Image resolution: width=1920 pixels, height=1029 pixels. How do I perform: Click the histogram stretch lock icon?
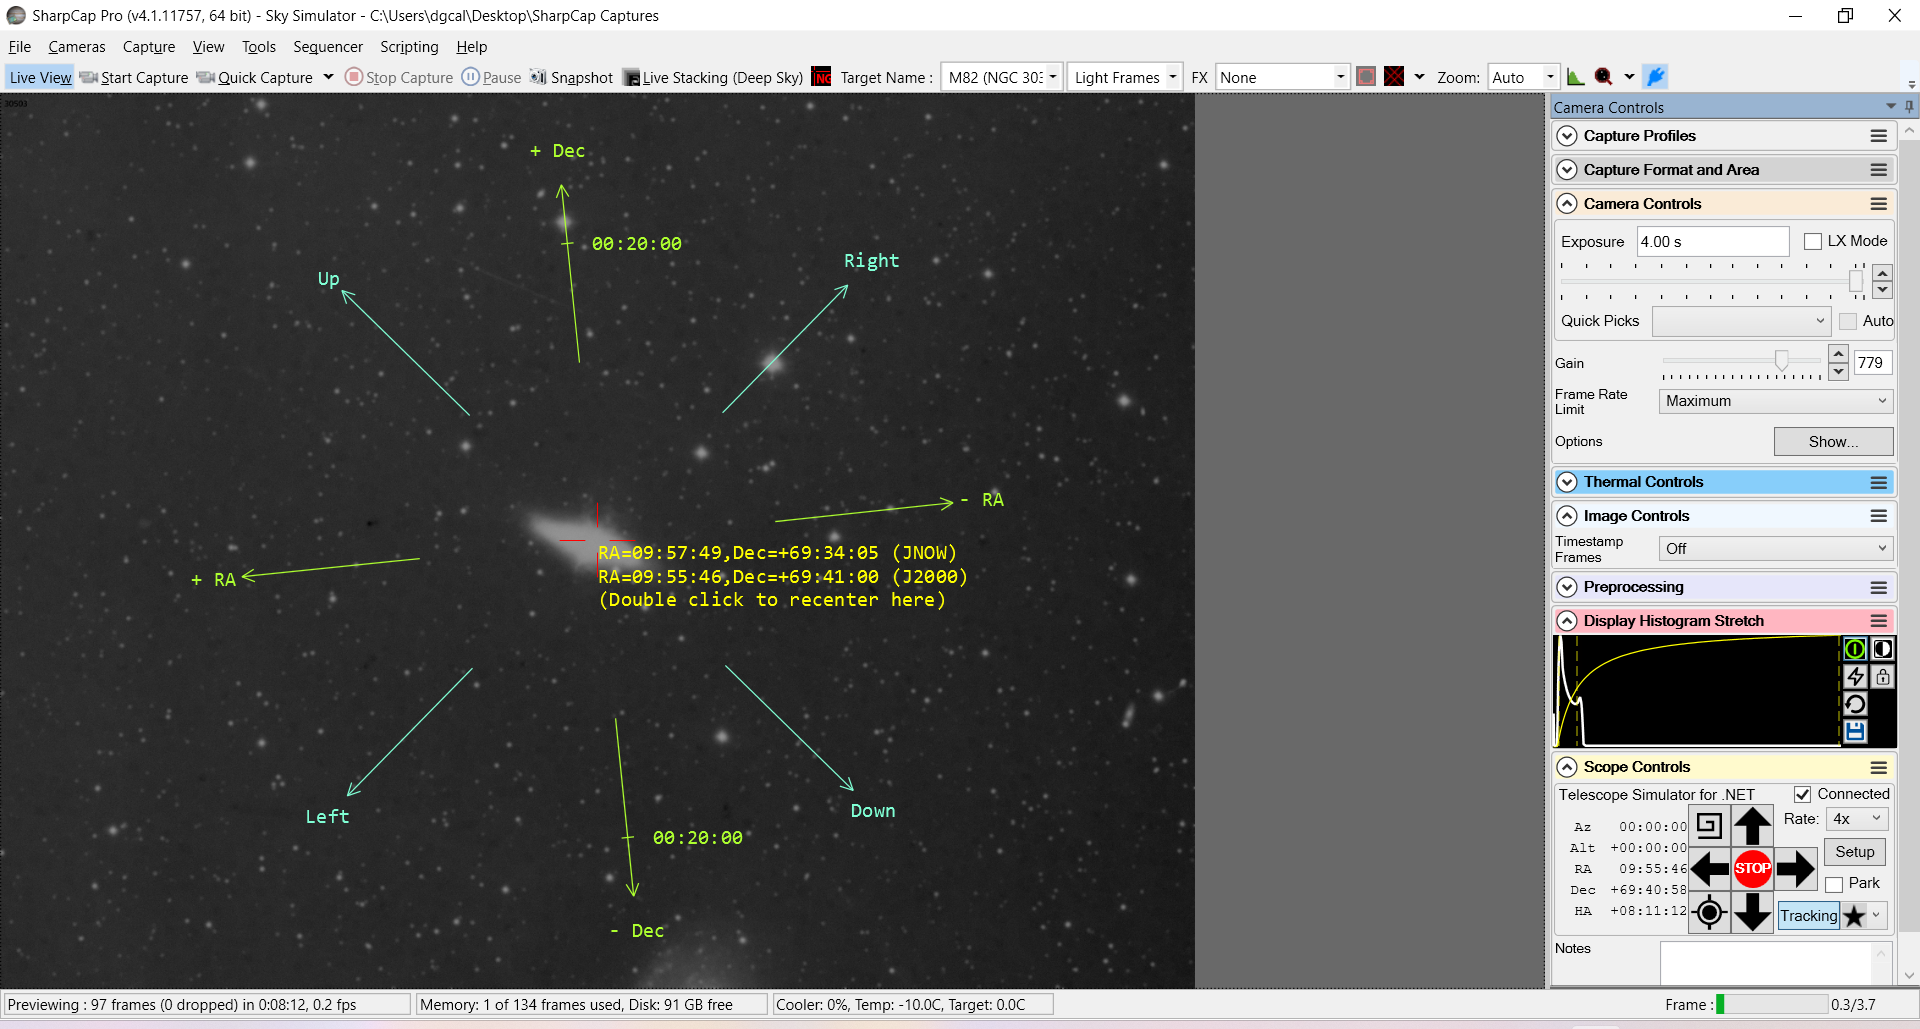pos(1883,677)
